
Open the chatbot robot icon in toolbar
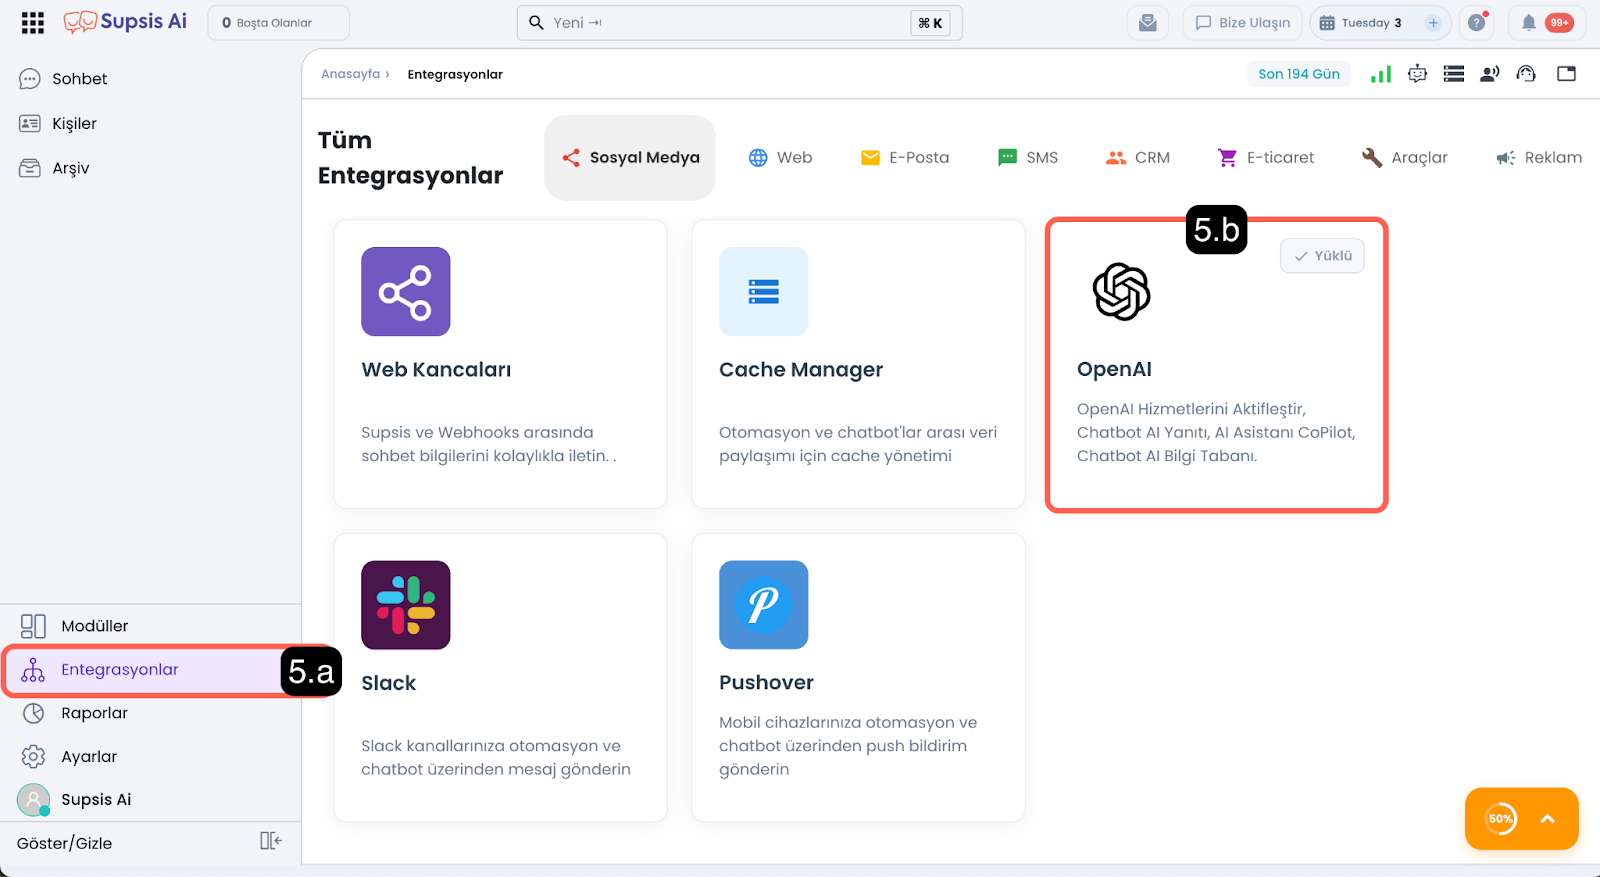1417,74
